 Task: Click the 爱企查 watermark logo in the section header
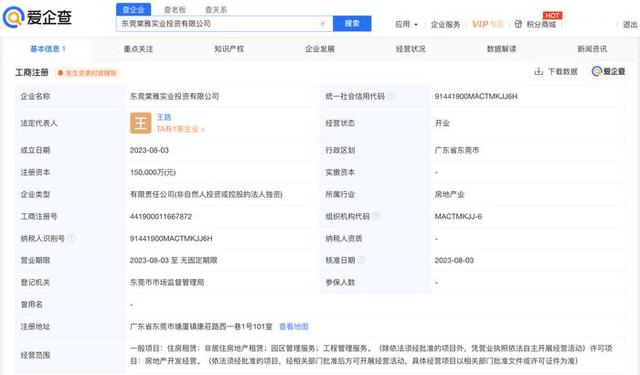(608, 71)
